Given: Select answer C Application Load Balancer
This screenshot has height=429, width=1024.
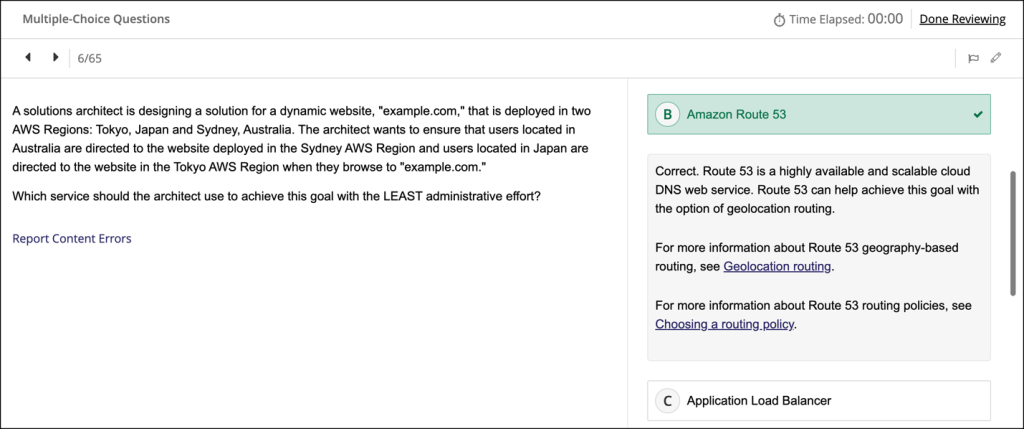Looking at the screenshot, I should [x=819, y=400].
